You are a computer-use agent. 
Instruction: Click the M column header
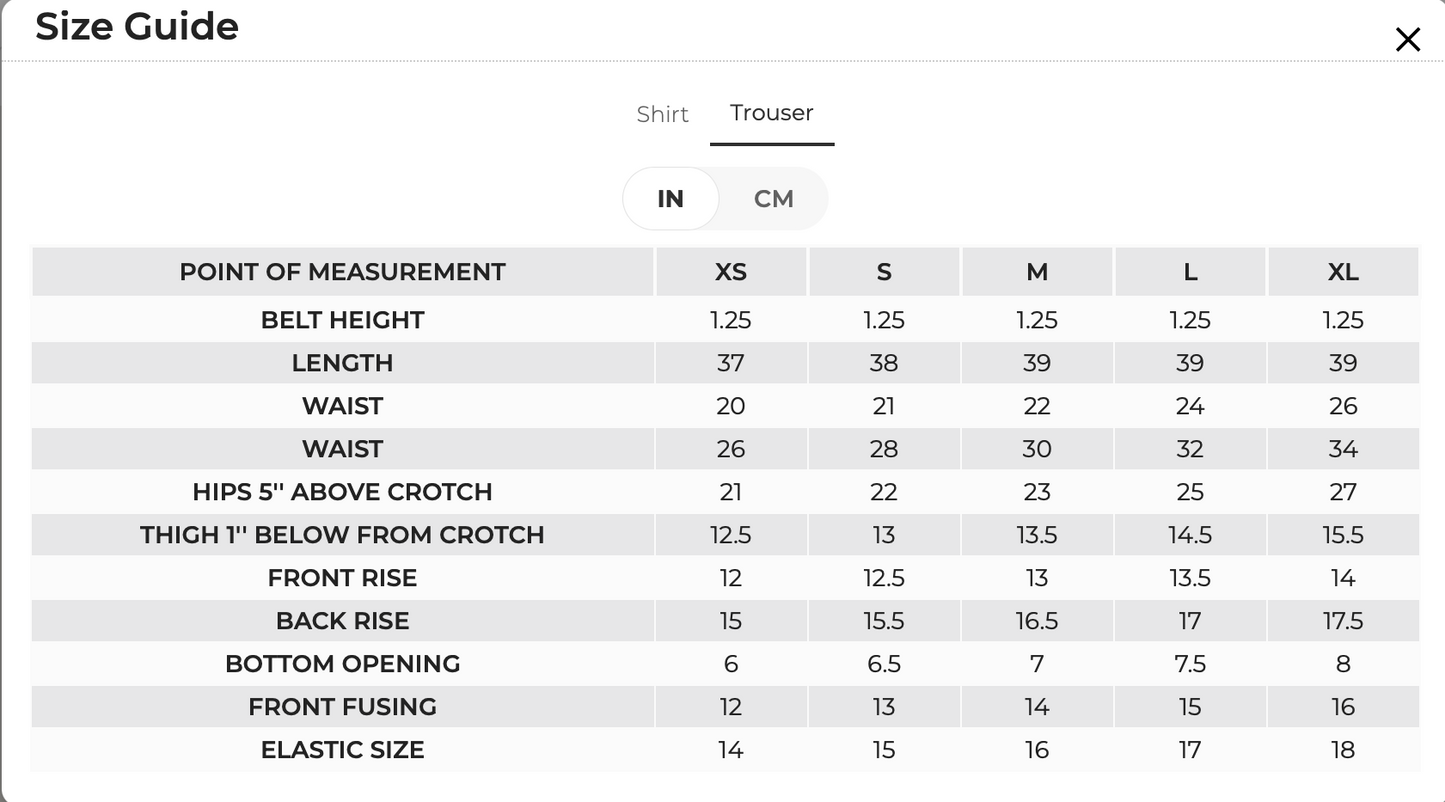tap(1037, 272)
